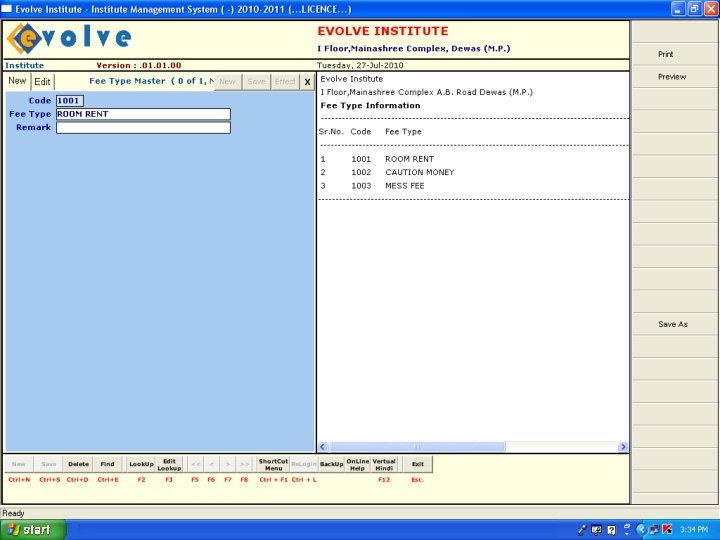720x540 pixels.
Task: Open the Windows start menu
Action: 32,529
